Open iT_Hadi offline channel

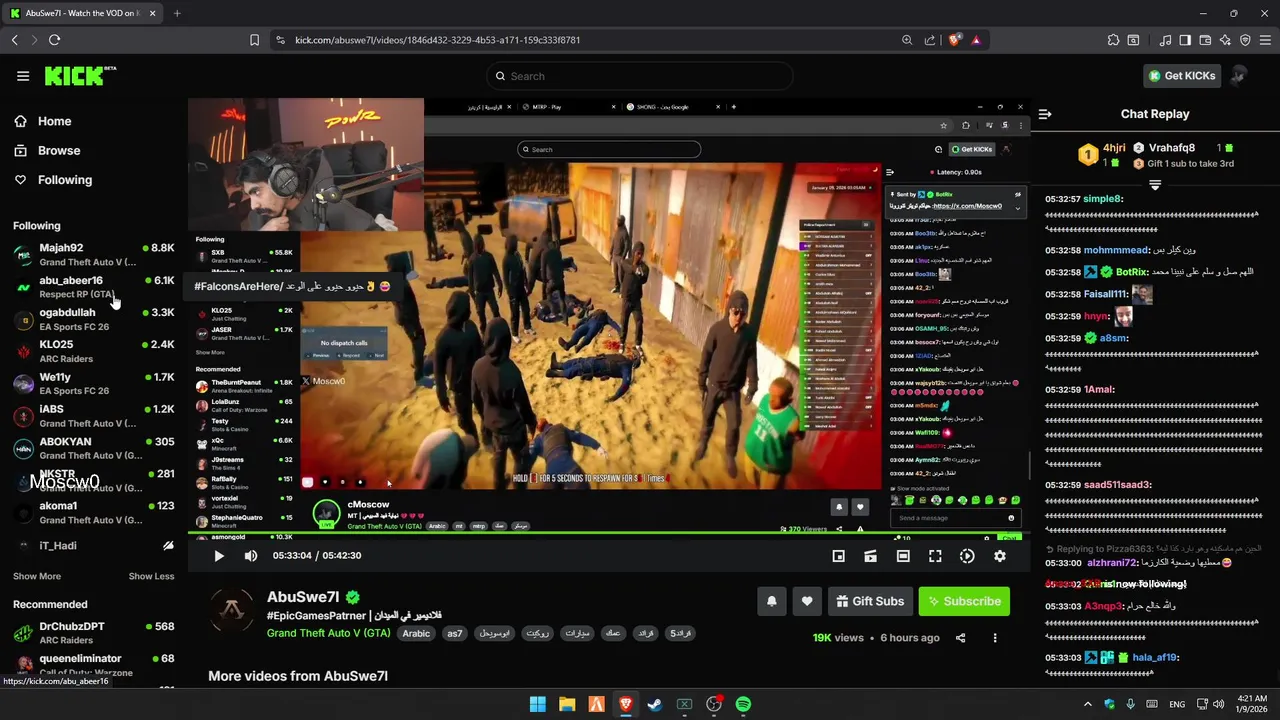pyautogui.click(x=94, y=546)
